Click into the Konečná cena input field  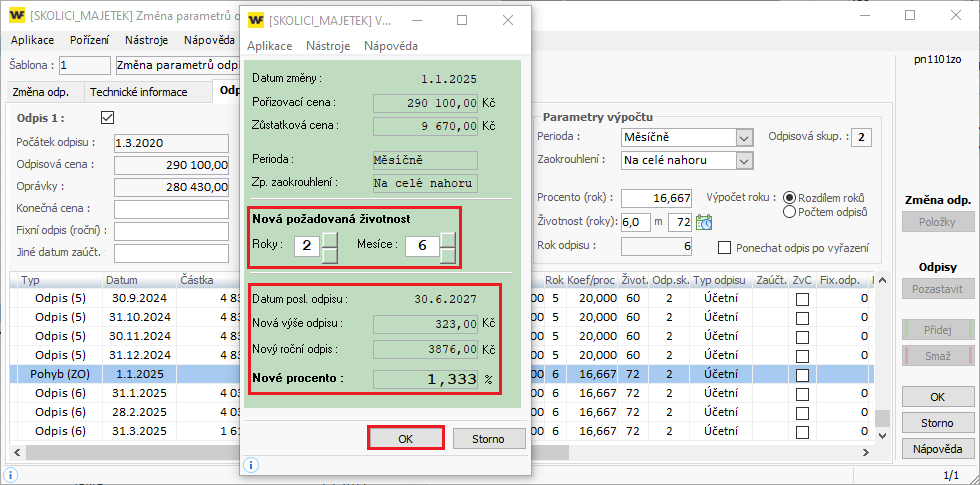click(x=172, y=209)
